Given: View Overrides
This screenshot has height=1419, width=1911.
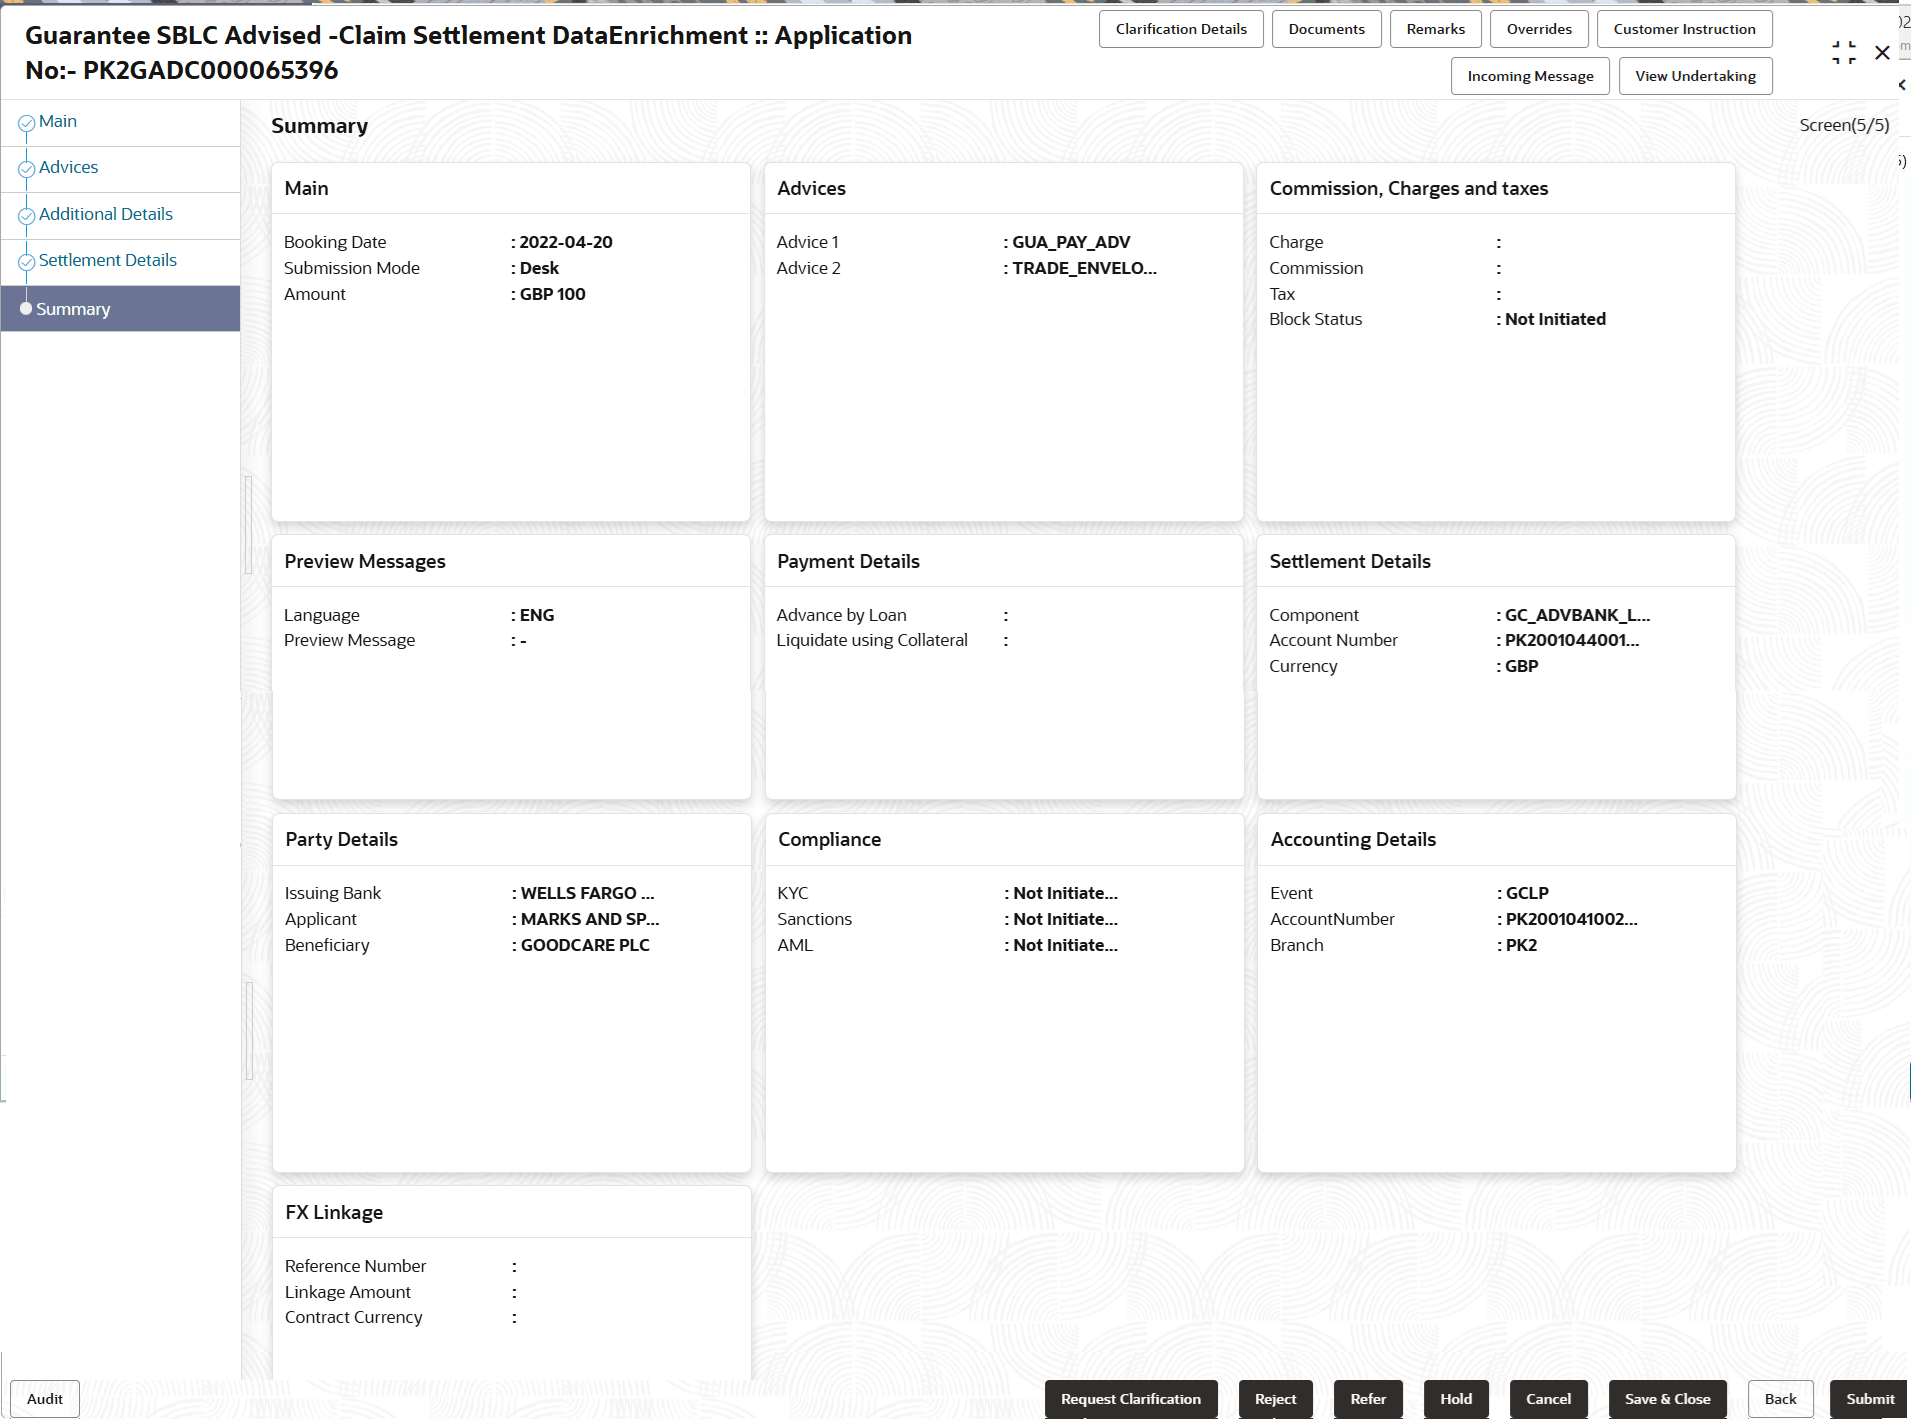Looking at the screenshot, I should [x=1539, y=29].
